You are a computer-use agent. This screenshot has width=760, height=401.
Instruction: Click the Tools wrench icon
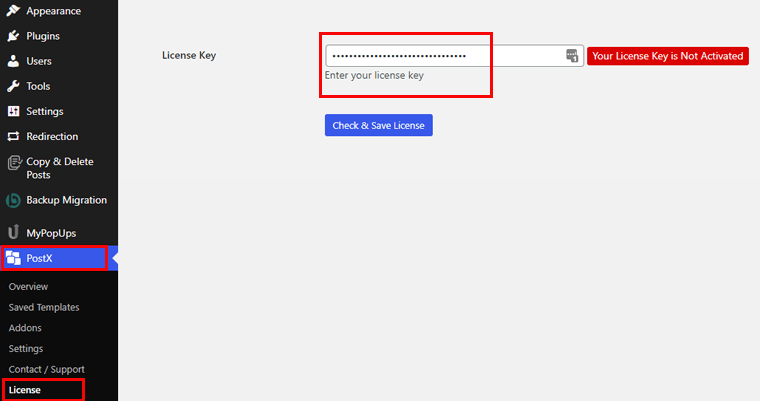click(x=13, y=86)
